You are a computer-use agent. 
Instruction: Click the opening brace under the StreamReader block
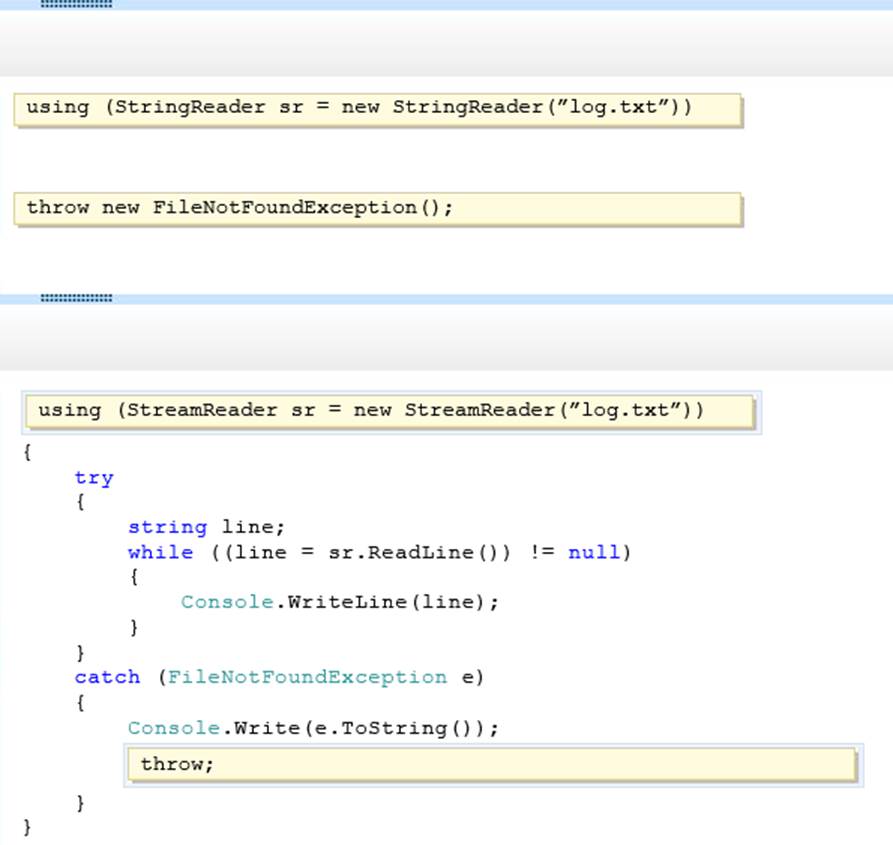27,452
